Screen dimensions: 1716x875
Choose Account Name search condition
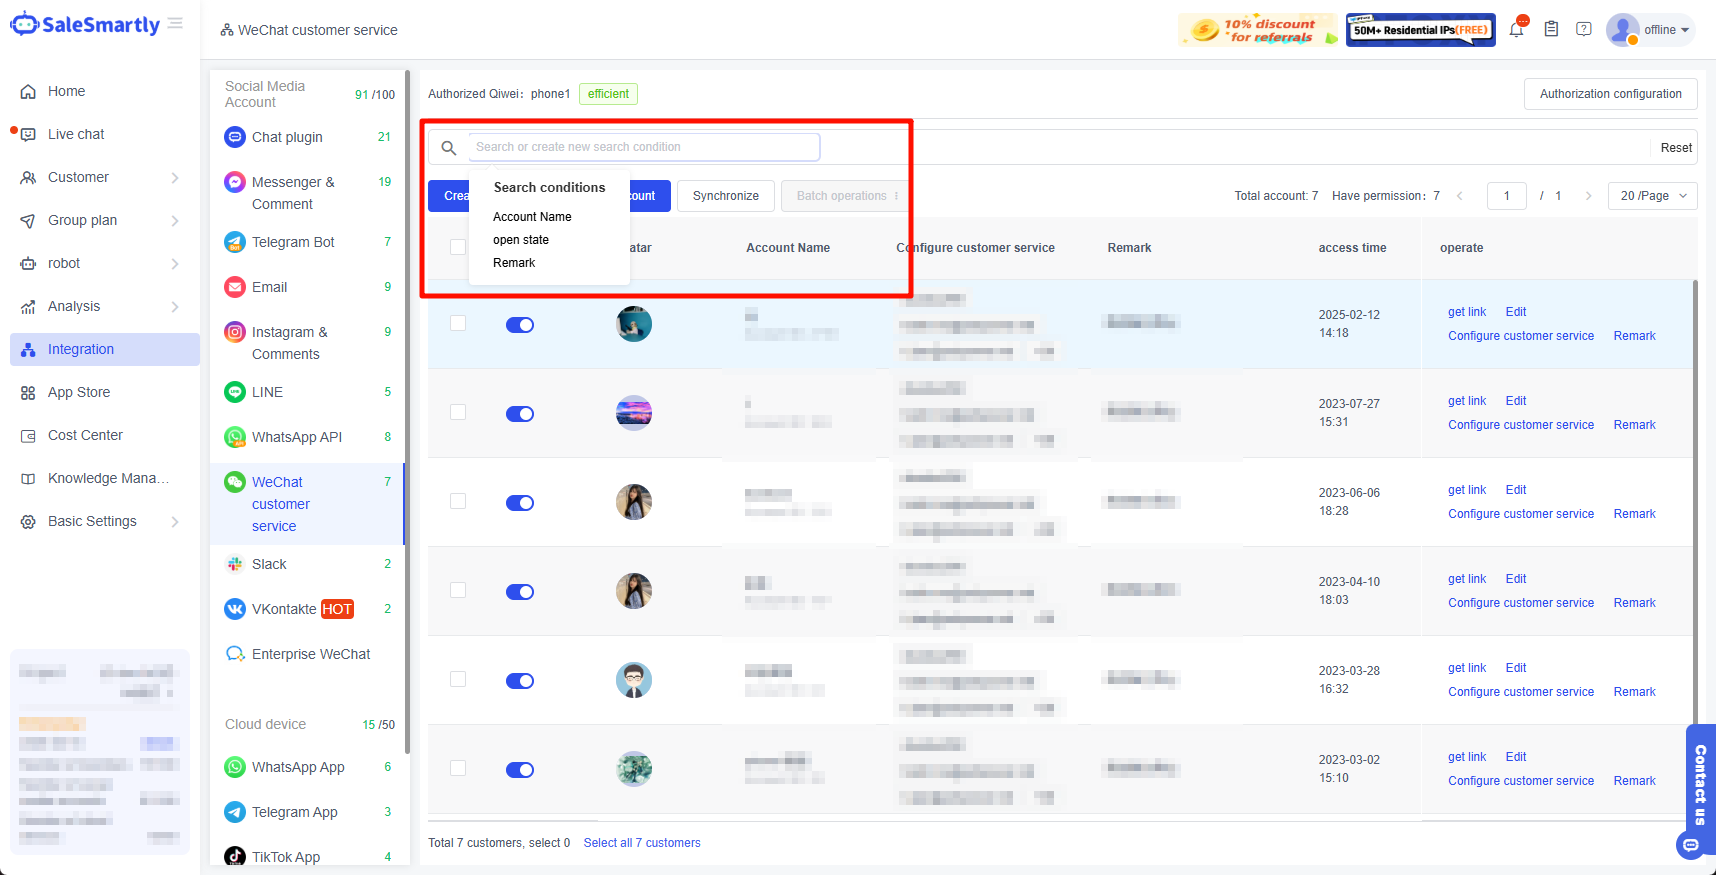[x=532, y=217]
